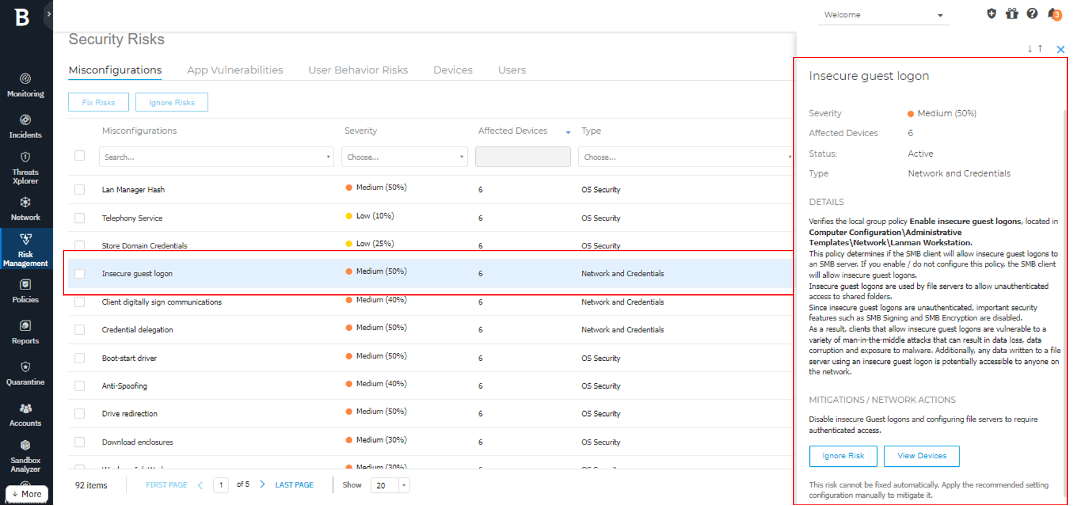Select the Credential delegation row checkbox
This screenshot has height=506, width=1080.
pos(80,329)
